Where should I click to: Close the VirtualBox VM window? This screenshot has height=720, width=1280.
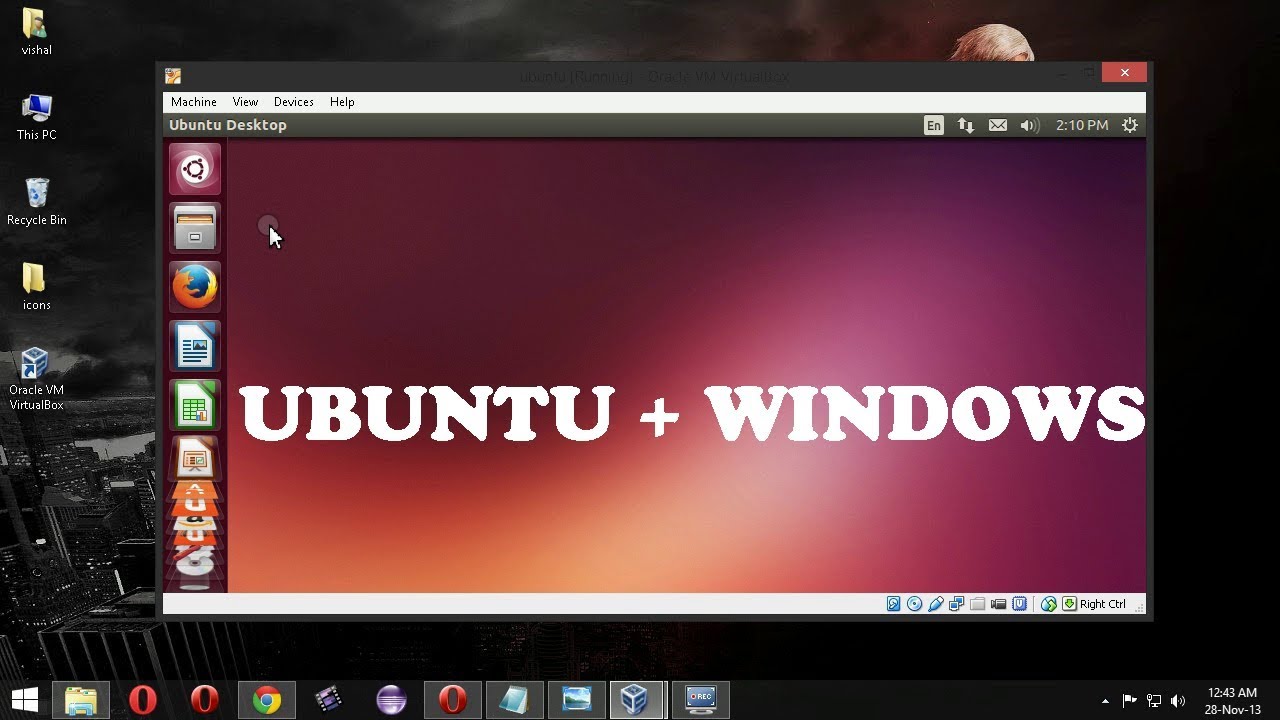coord(1125,73)
